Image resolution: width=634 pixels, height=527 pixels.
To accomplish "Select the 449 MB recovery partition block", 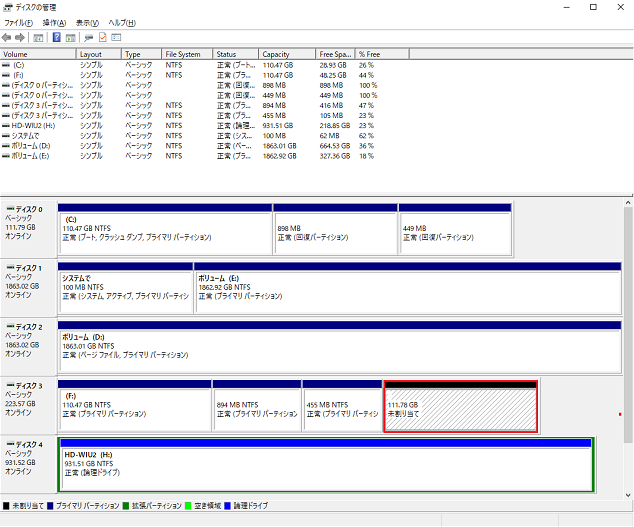I will 455,229.
